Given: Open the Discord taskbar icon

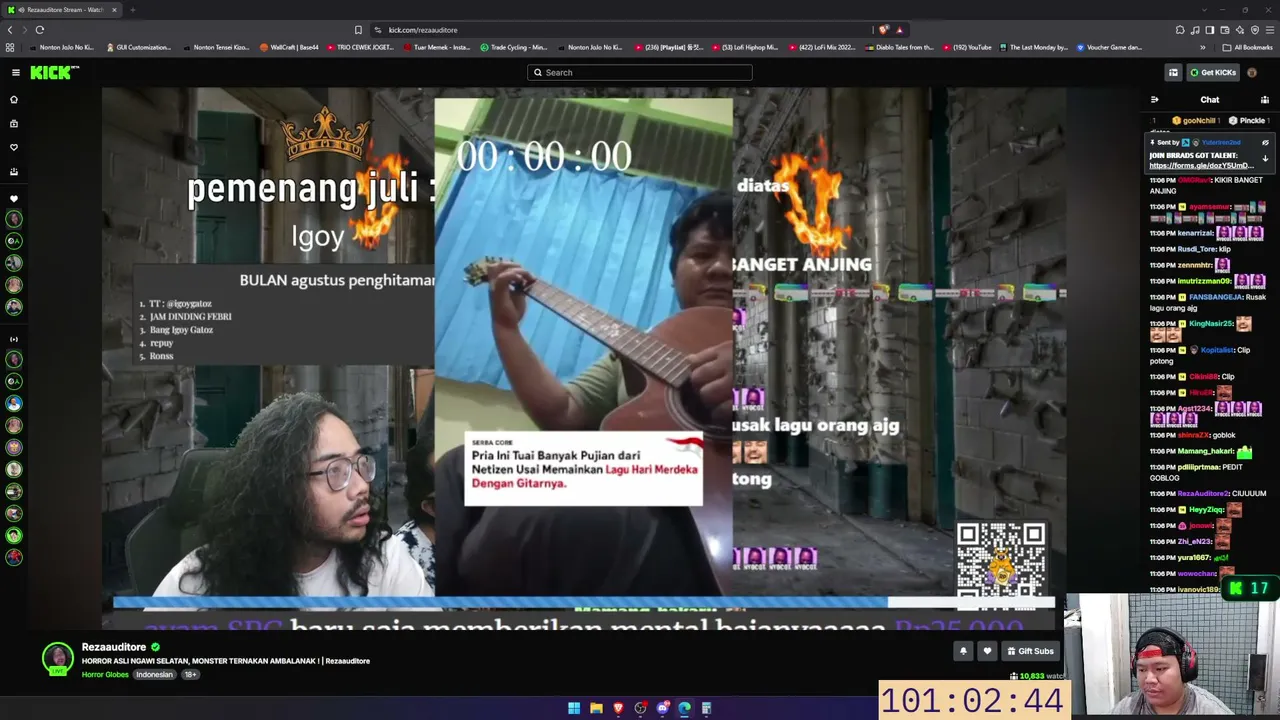Looking at the screenshot, I should [x=662, y=708].
